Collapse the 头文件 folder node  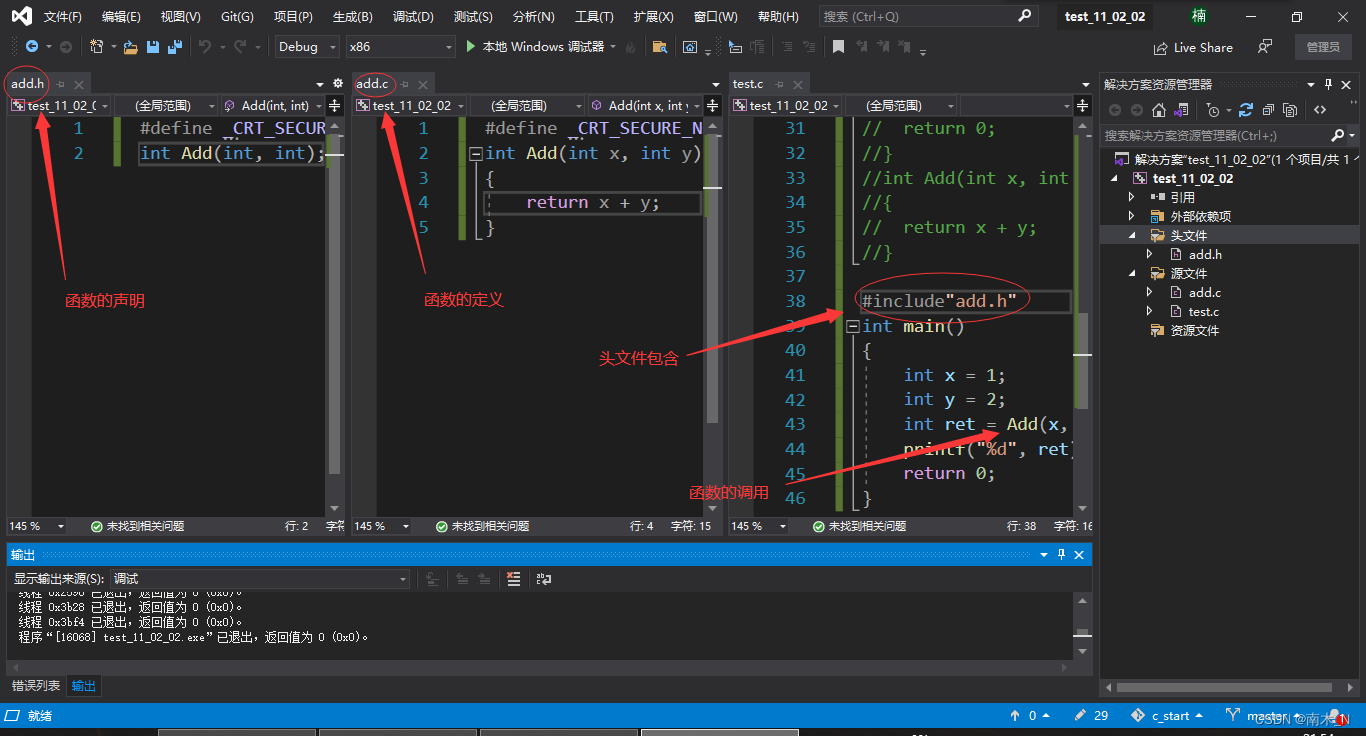pos(1132,235)
